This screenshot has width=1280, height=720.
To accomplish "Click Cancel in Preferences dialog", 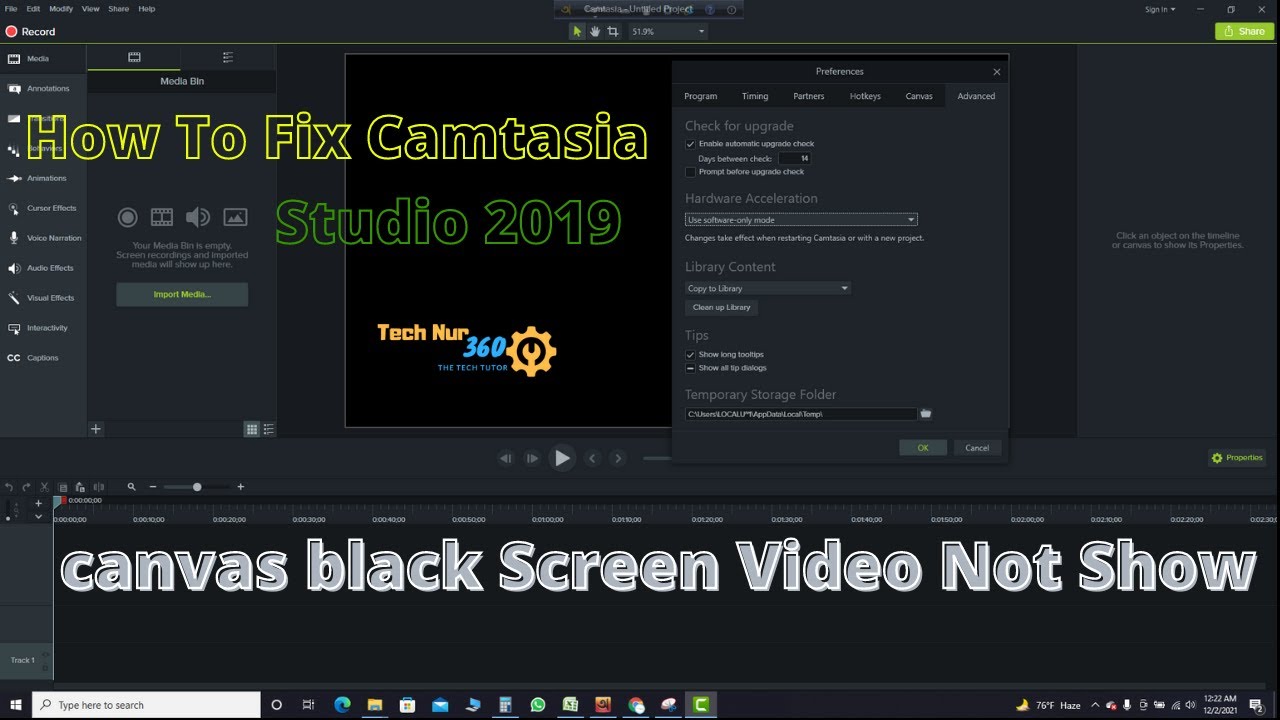I will click(x=977, y=447).
